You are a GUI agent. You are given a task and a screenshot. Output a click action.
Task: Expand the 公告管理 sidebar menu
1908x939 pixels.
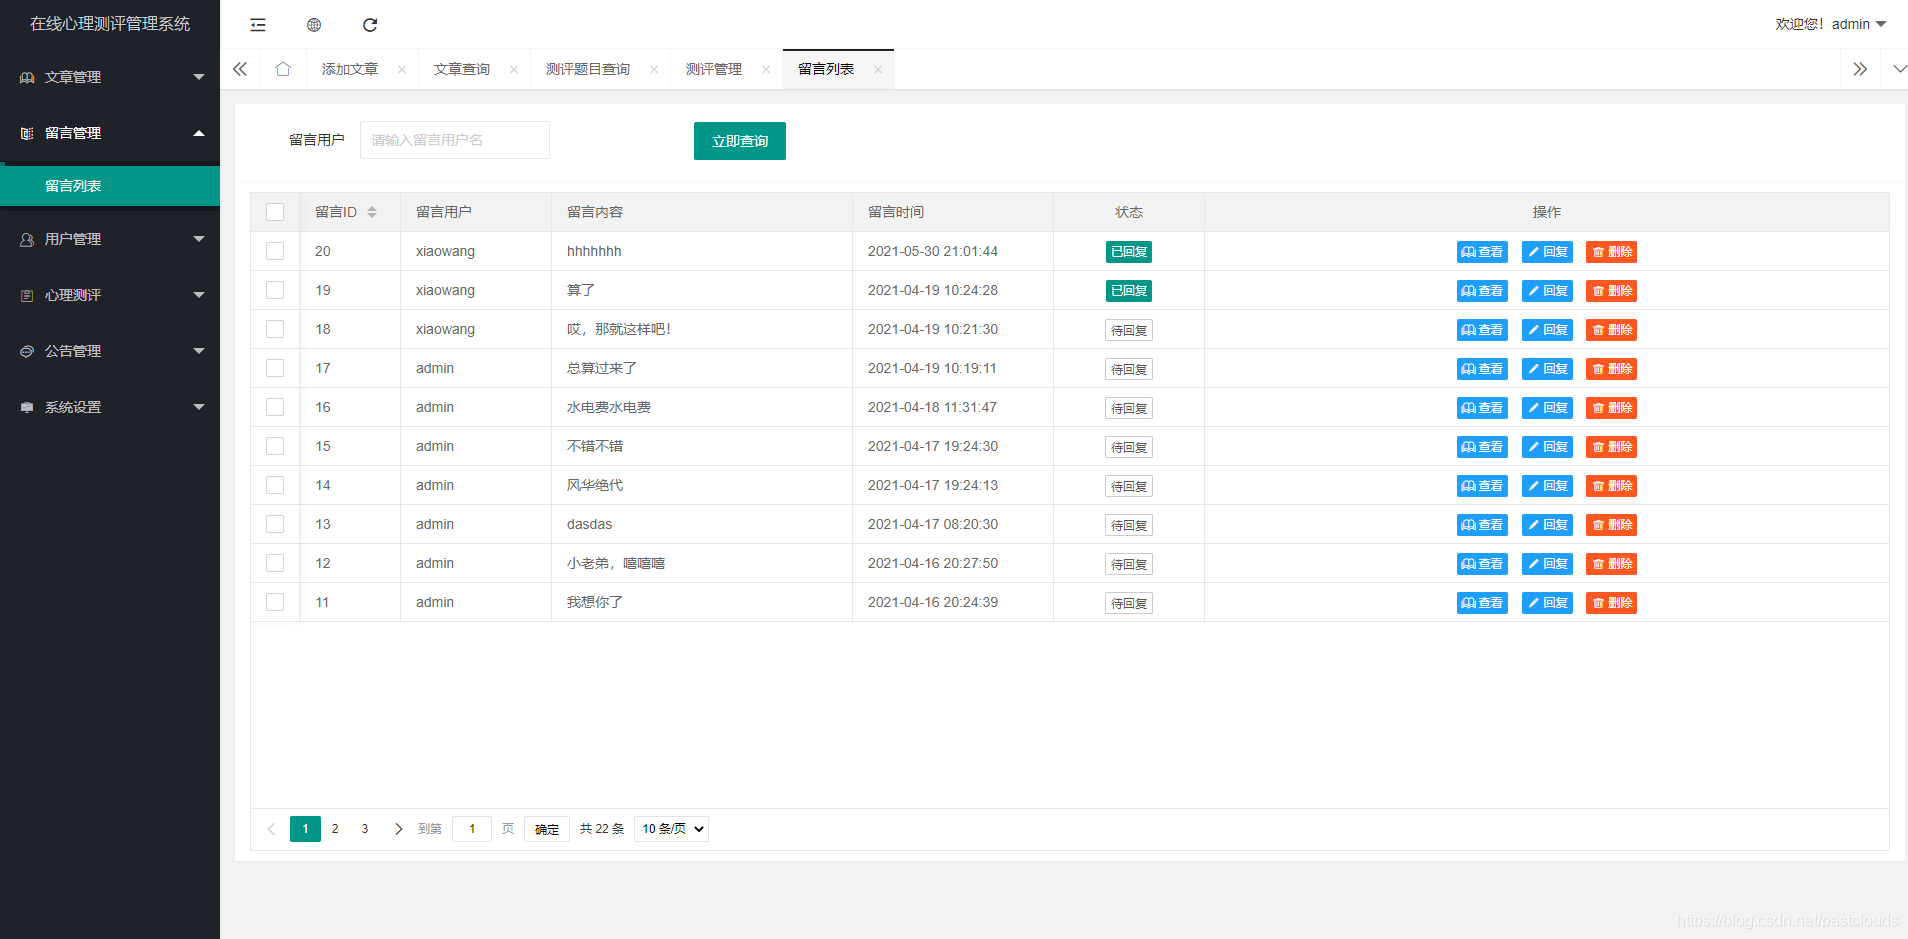pos(110,351)
